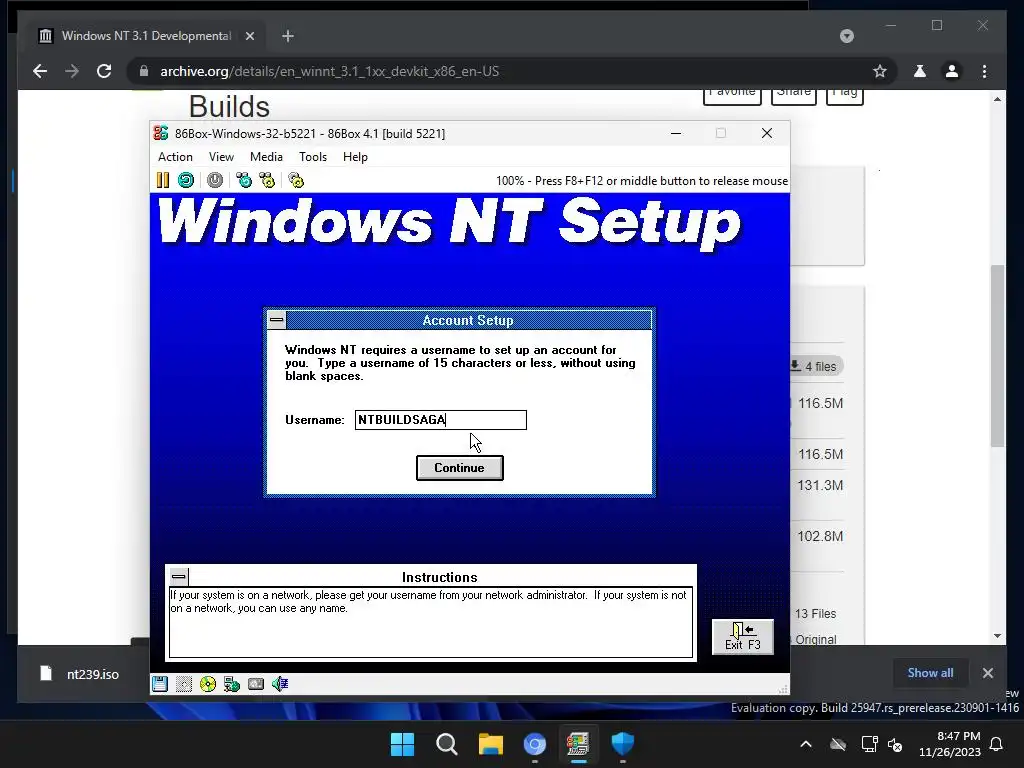The height and width of the screenshot is (768, 1024).
Task: Click the network status bar icon
Action: click(x=232, y=684)
